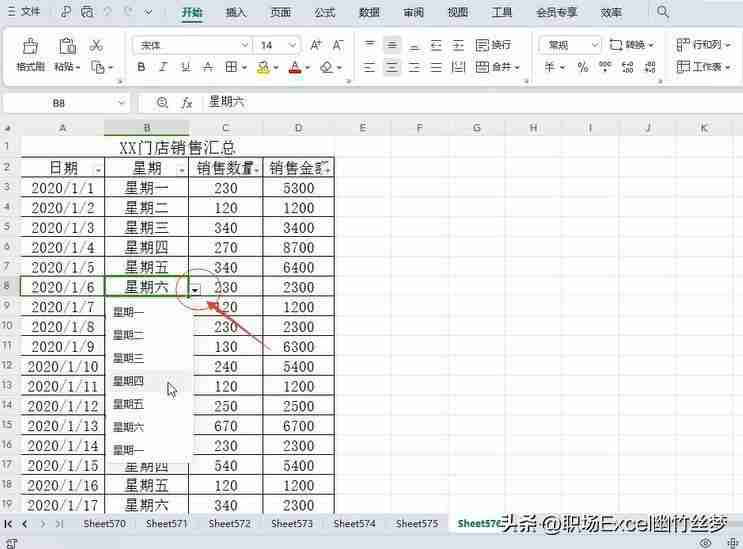This screenshot has height=549, width=743.
Task: Click the Cut scissors icon
Action: [x=96, y=45]
